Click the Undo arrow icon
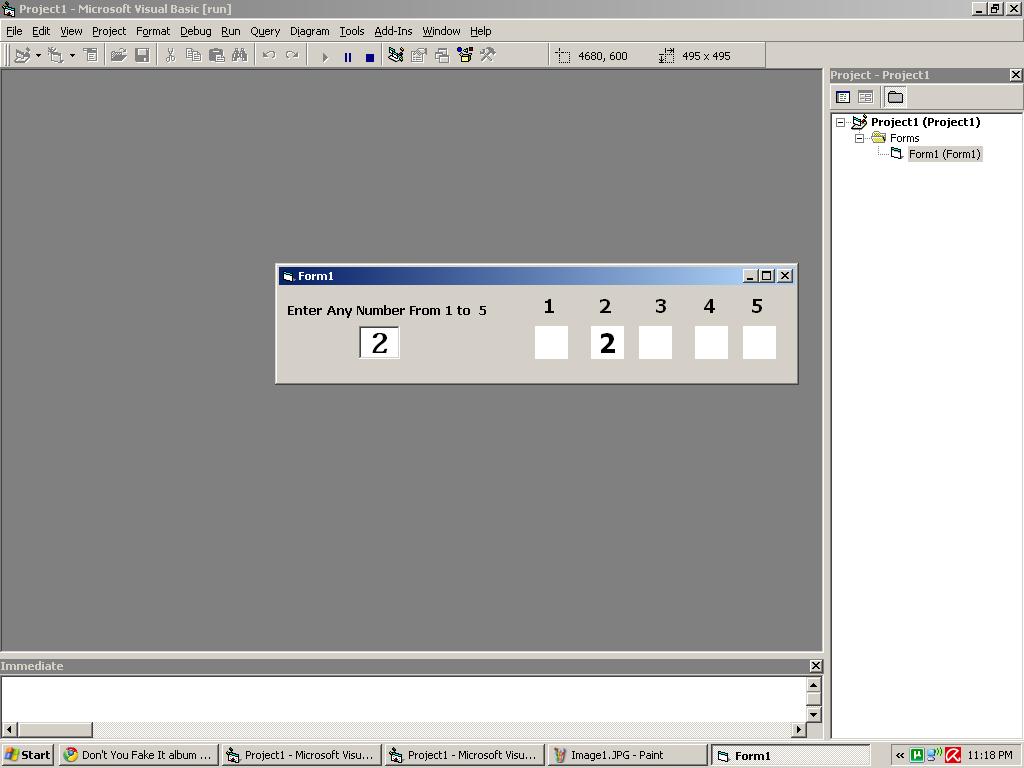 click(268, 56)
